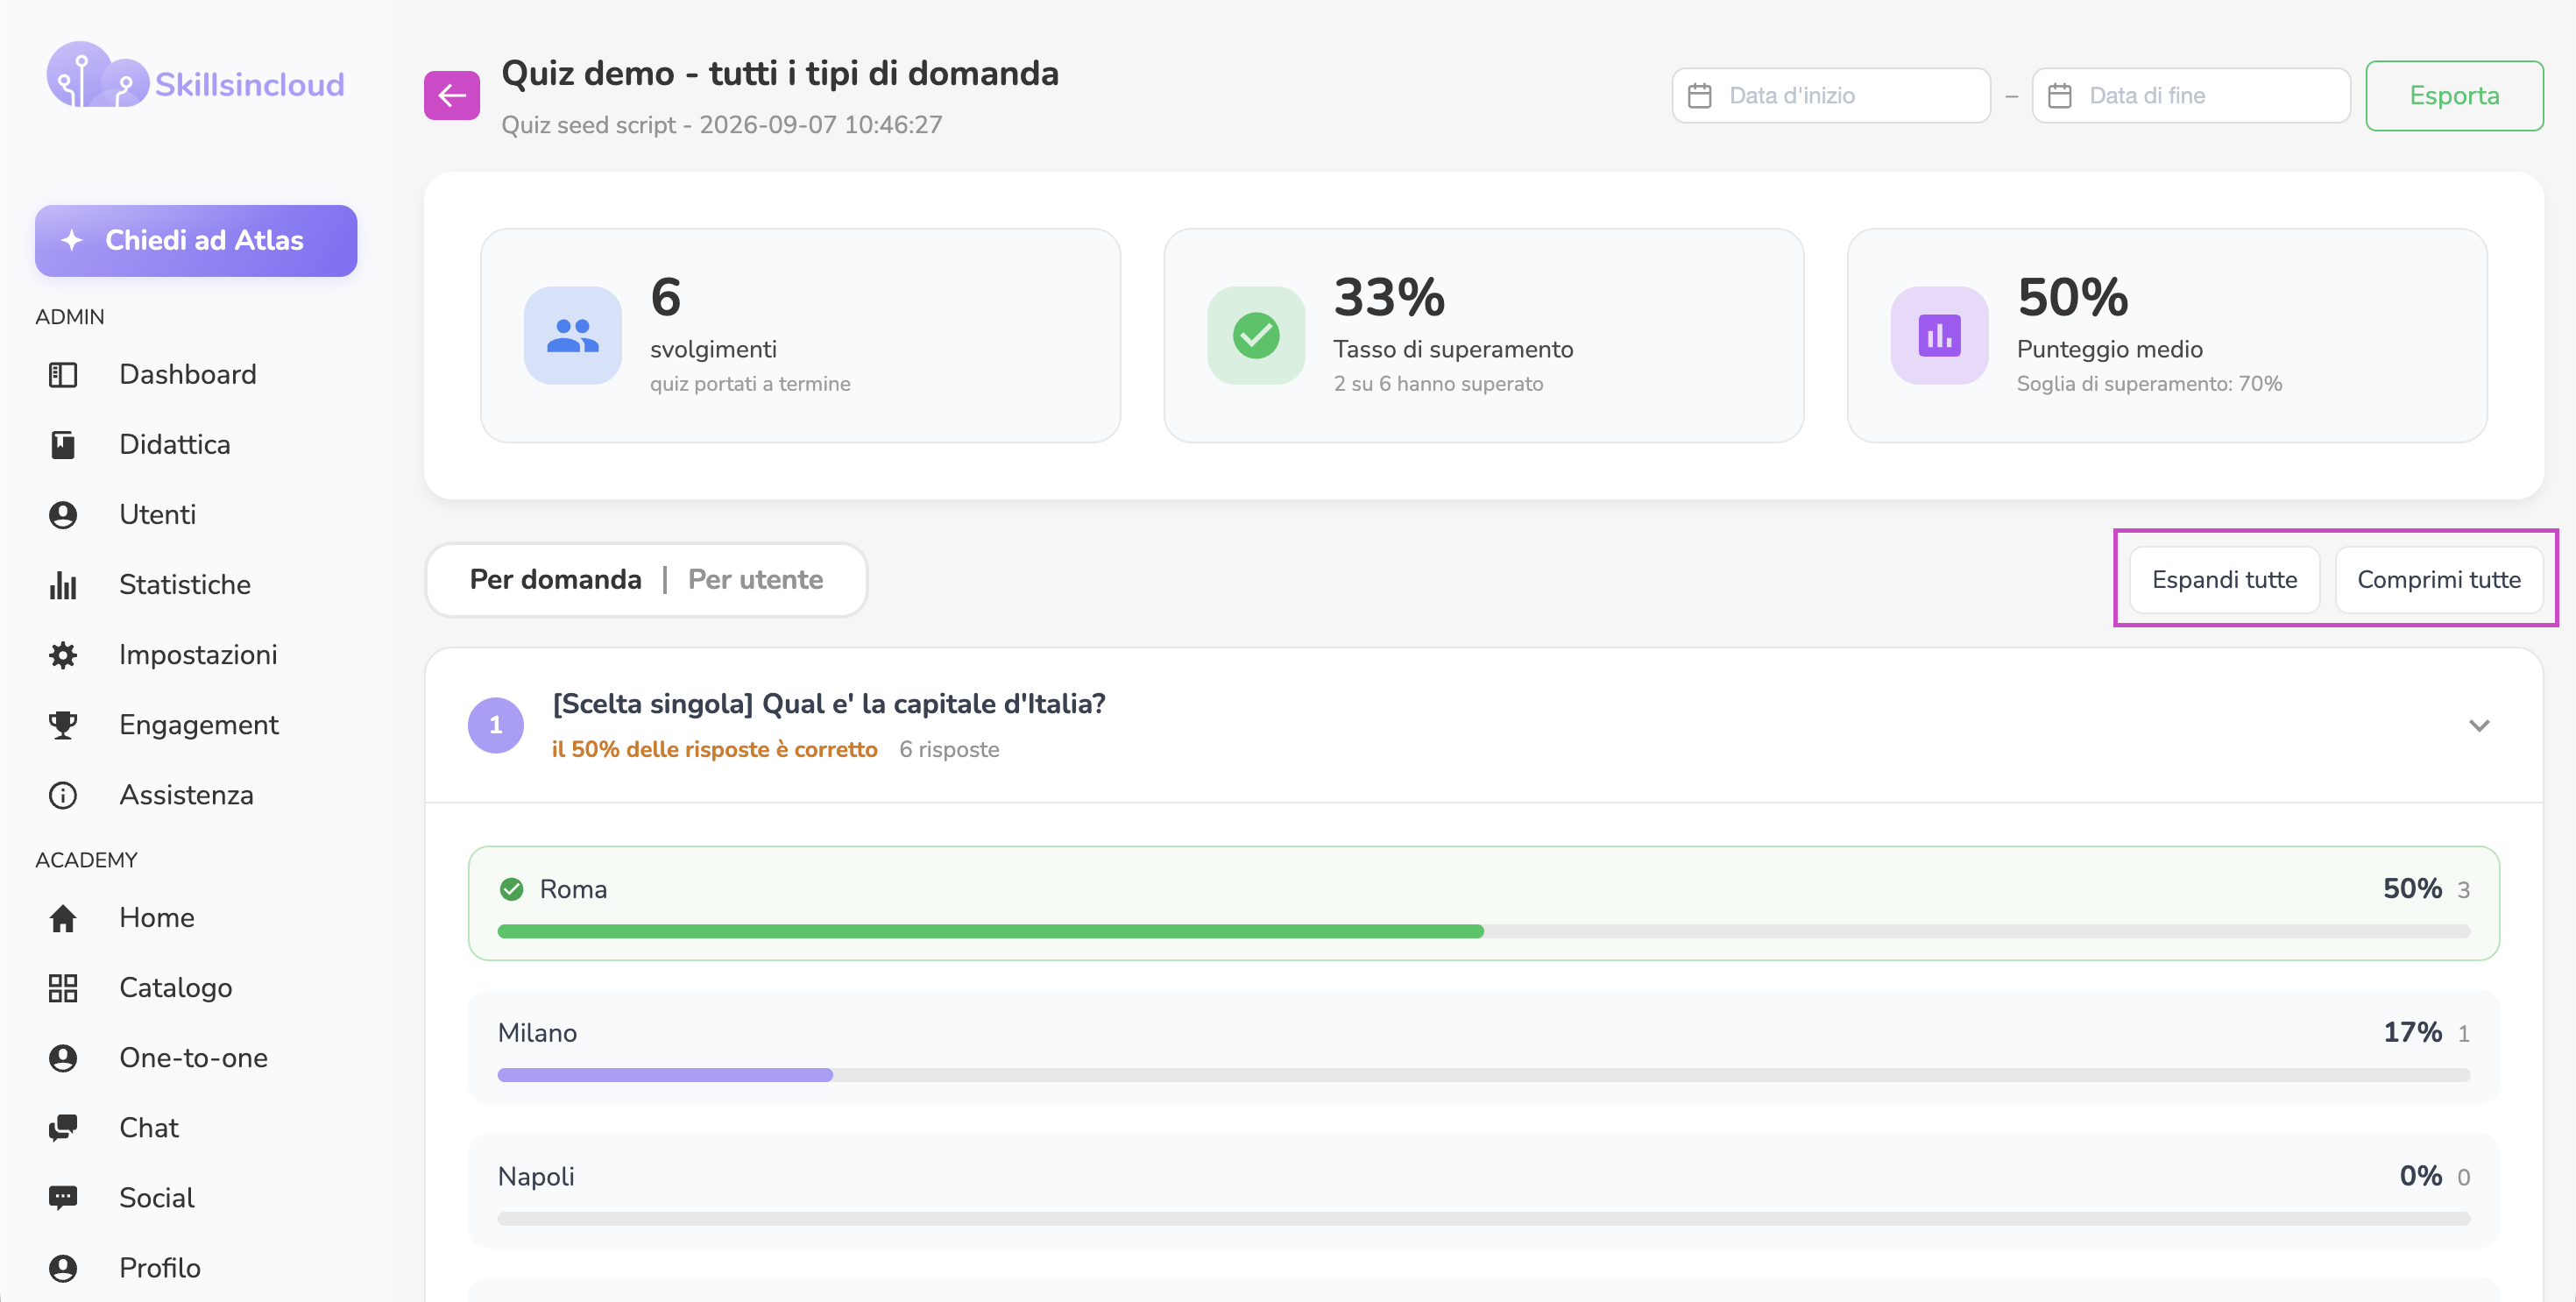
Task: Click the Esporta button
Action: point(2453,95)
